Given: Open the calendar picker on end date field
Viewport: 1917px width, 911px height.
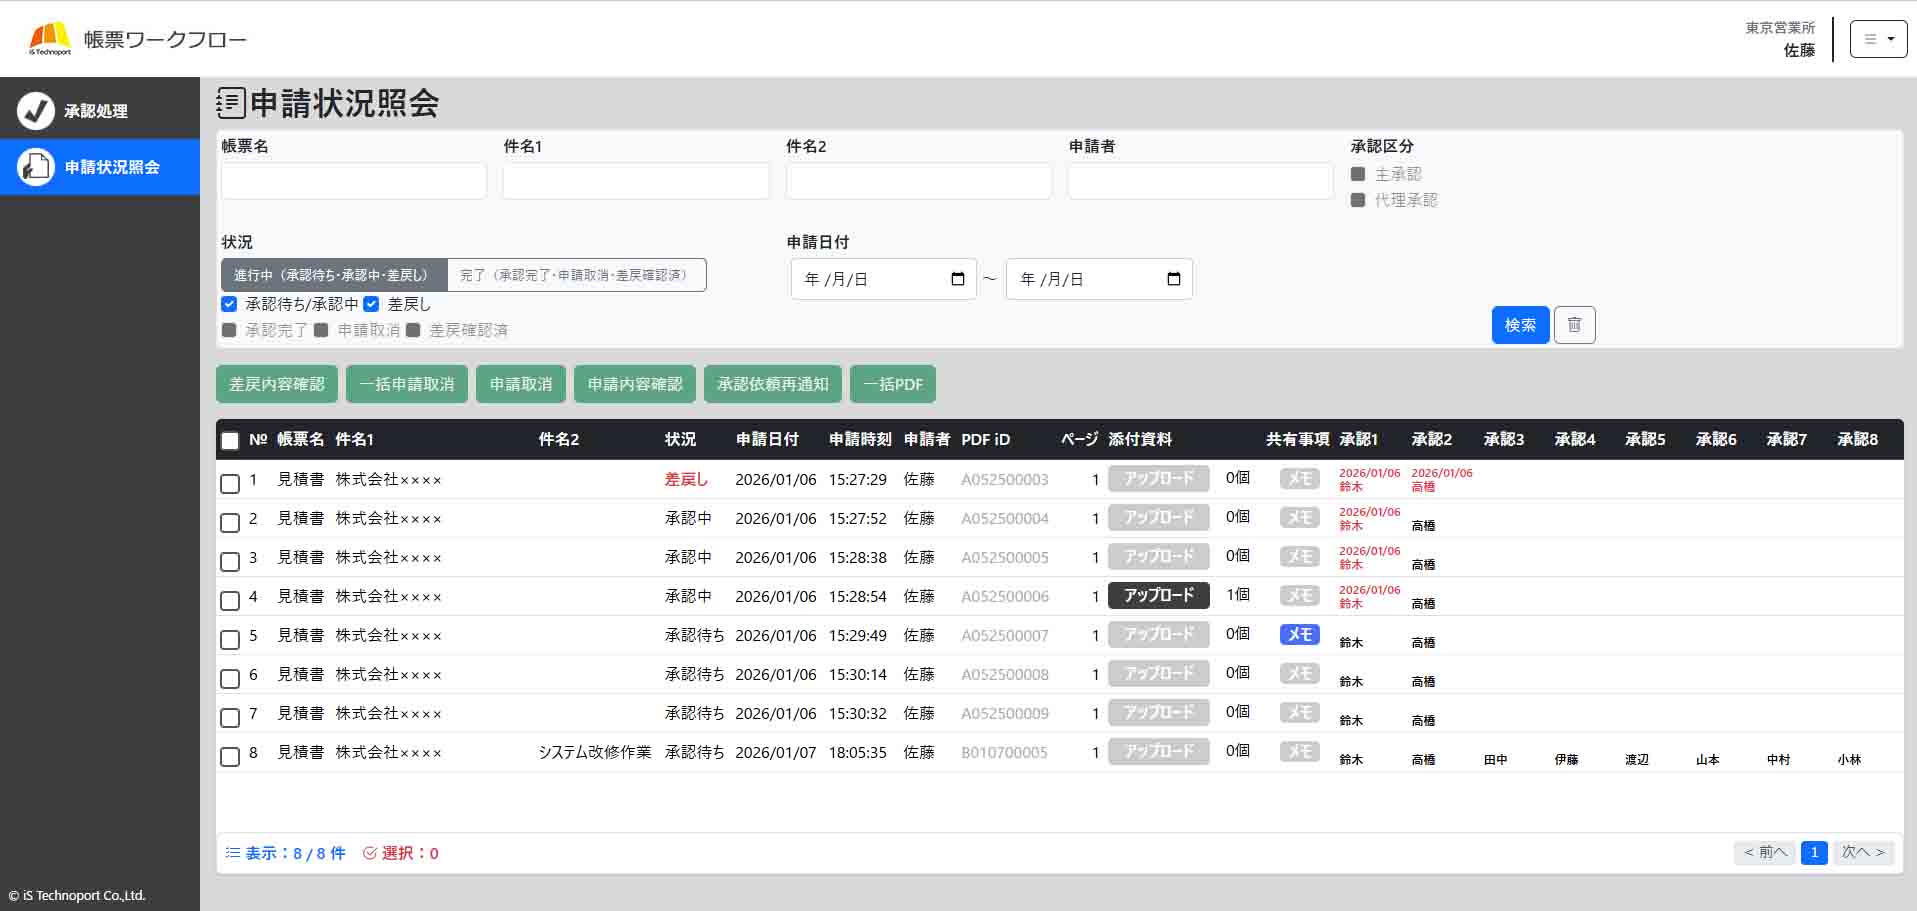Looking at the screenshot, I should tap(1173, 279).
